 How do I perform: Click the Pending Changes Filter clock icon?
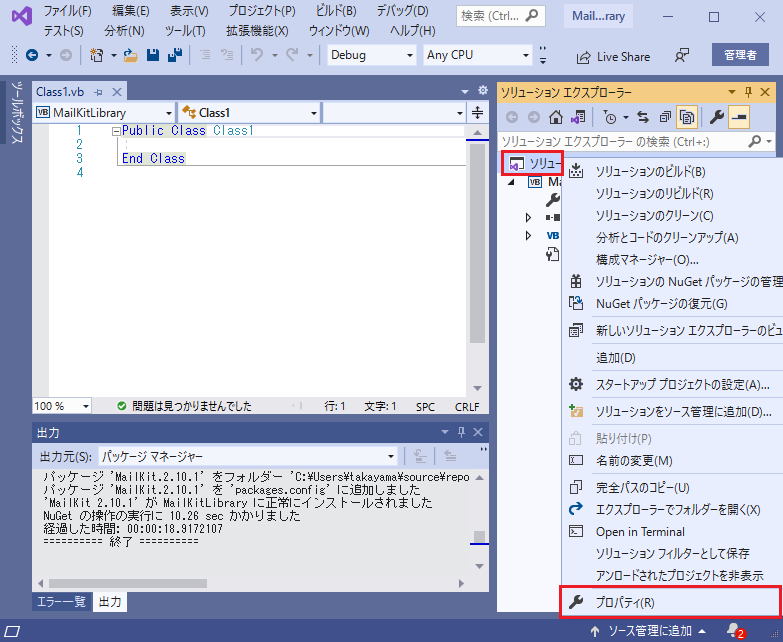tap(610, 117)
